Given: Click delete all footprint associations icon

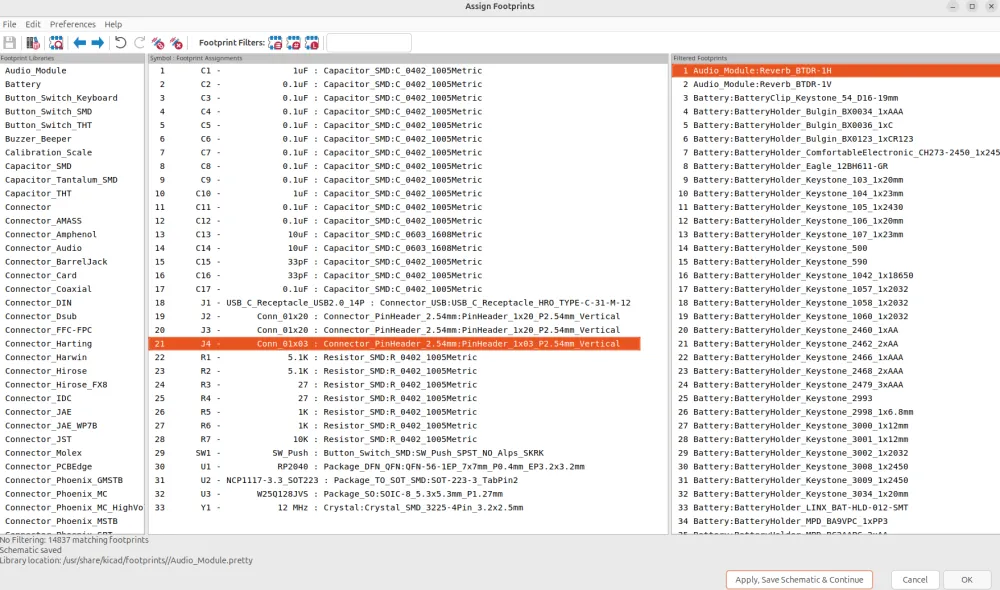Looking at the screenshot, I should click(x=177, y=43).
